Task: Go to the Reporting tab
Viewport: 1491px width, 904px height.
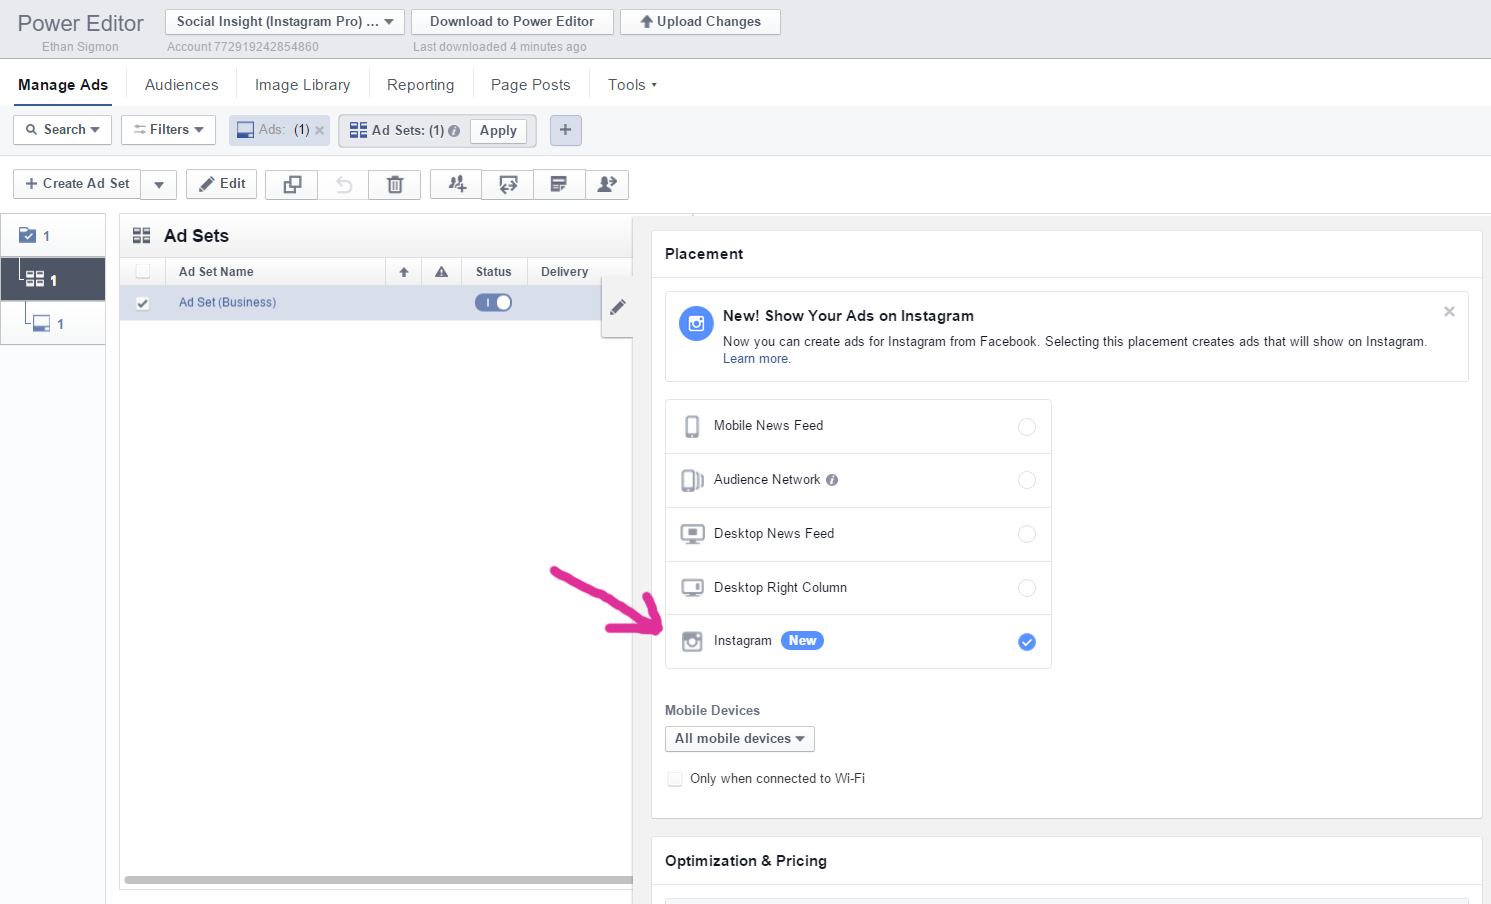Action: (x=420, y=85)
